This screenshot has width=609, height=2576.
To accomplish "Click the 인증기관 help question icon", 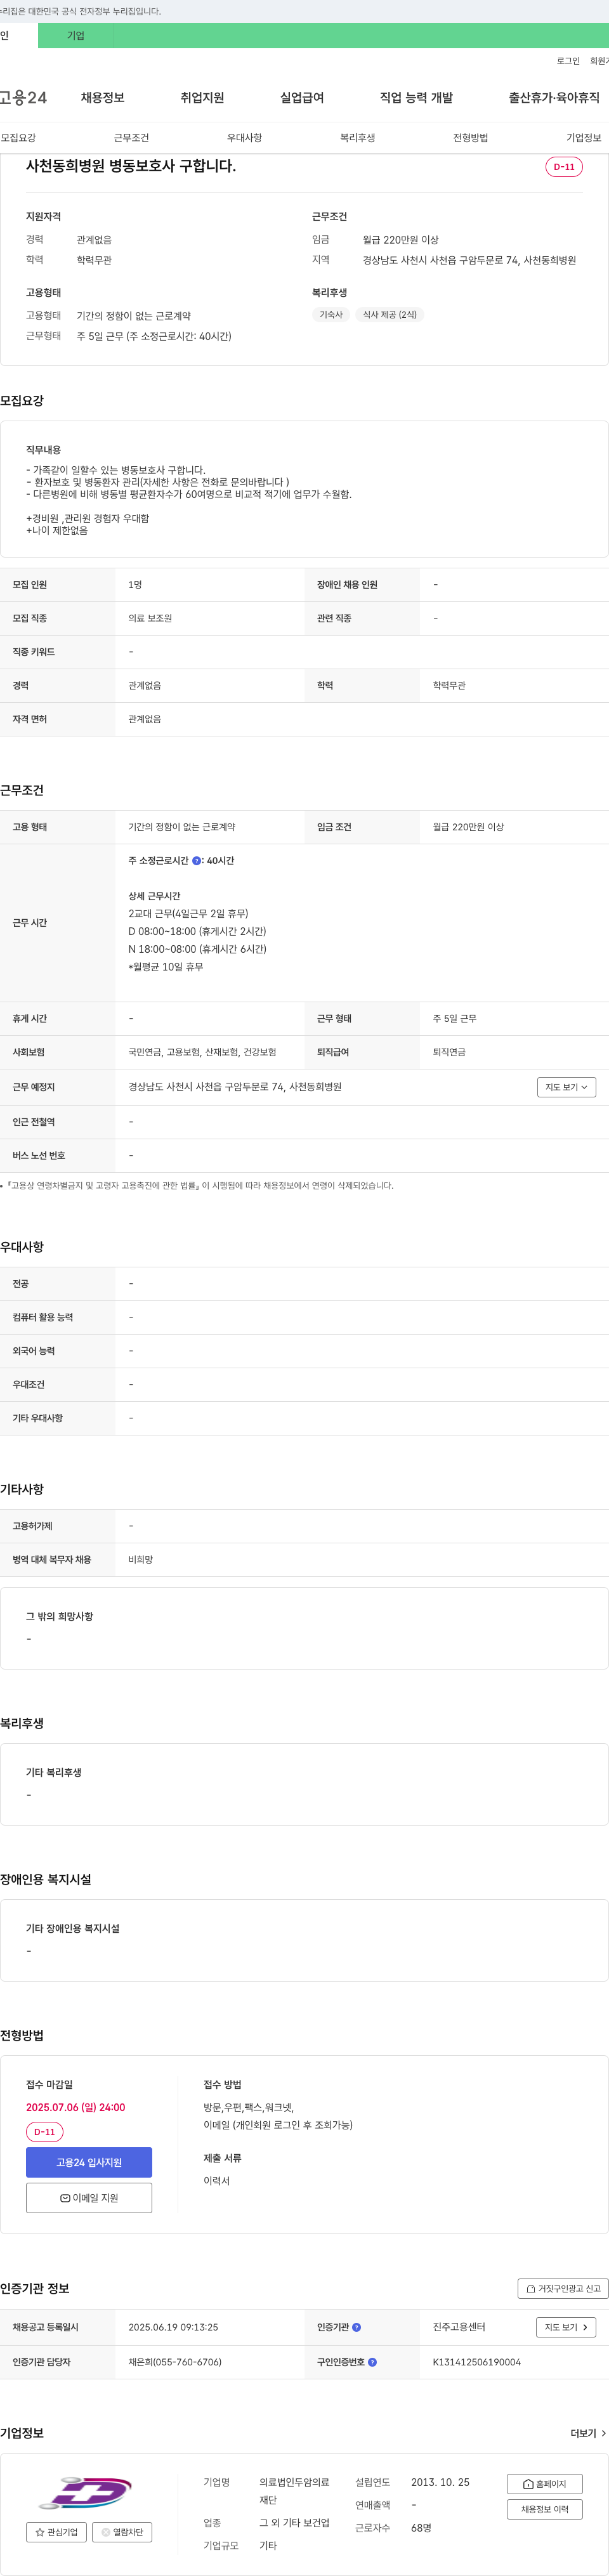I will [357, 2327].
